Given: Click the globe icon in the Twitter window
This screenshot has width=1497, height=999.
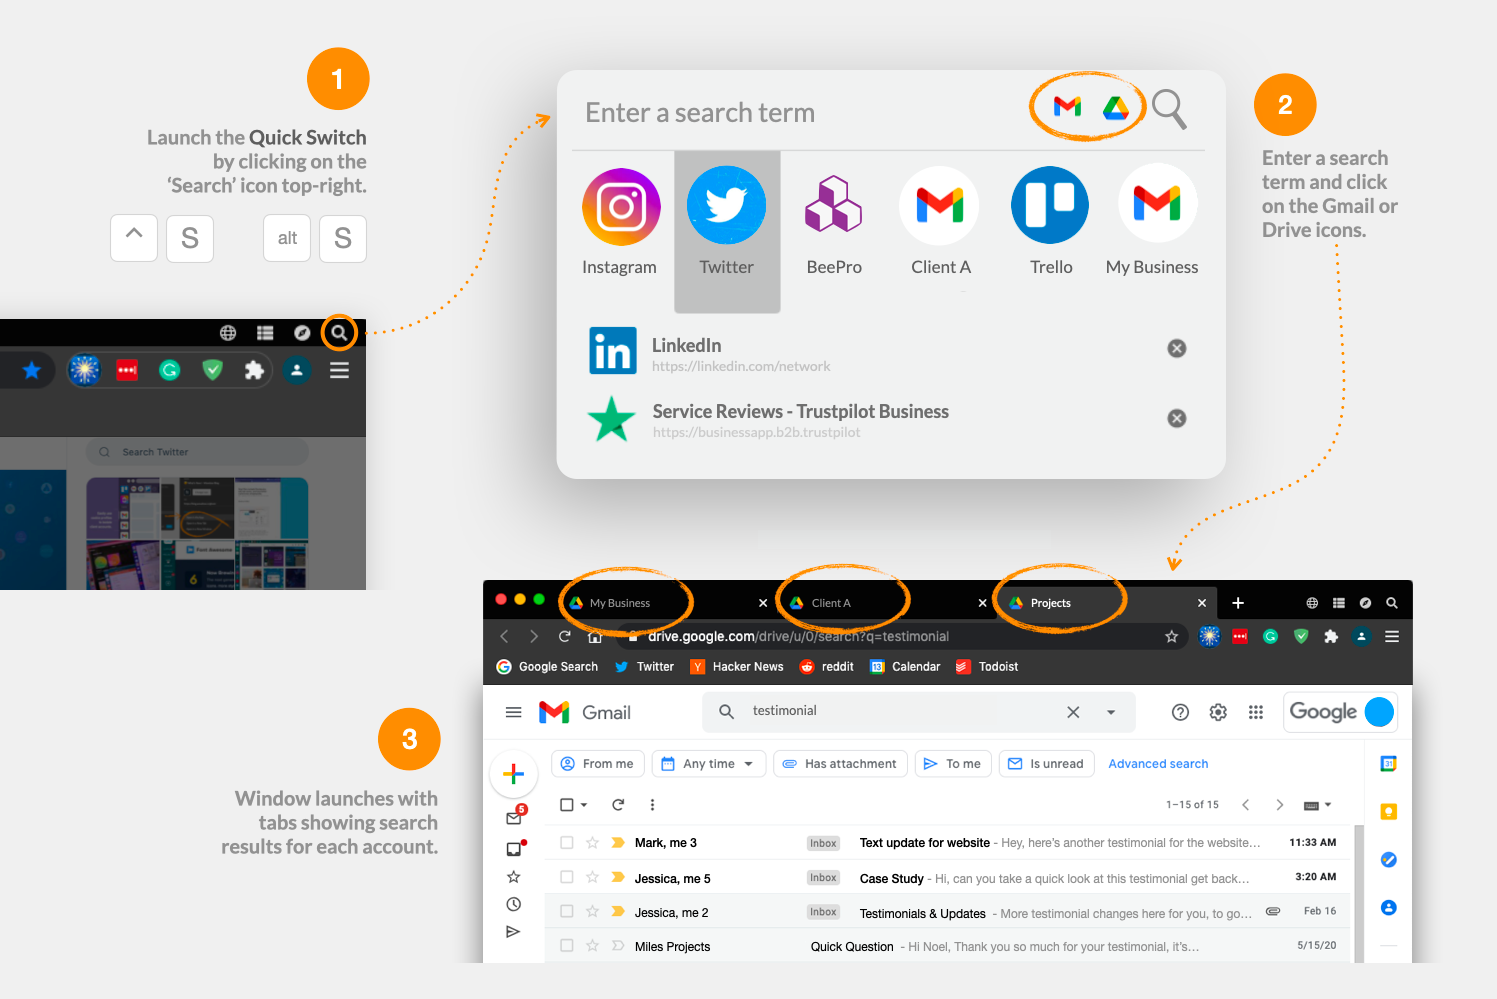Looking at the screenshot, I should click(x=228, y=333).
